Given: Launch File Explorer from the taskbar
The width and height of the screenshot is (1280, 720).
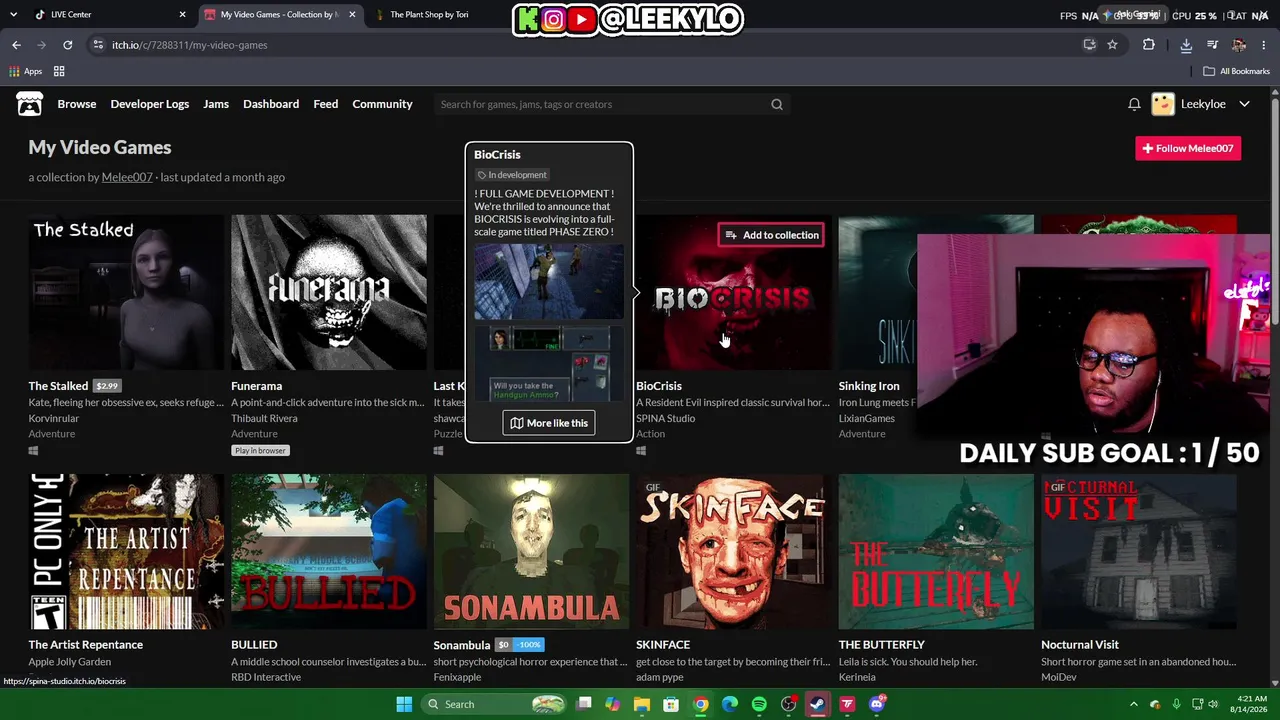Looking at the screenshot, I should coord(642,704).
